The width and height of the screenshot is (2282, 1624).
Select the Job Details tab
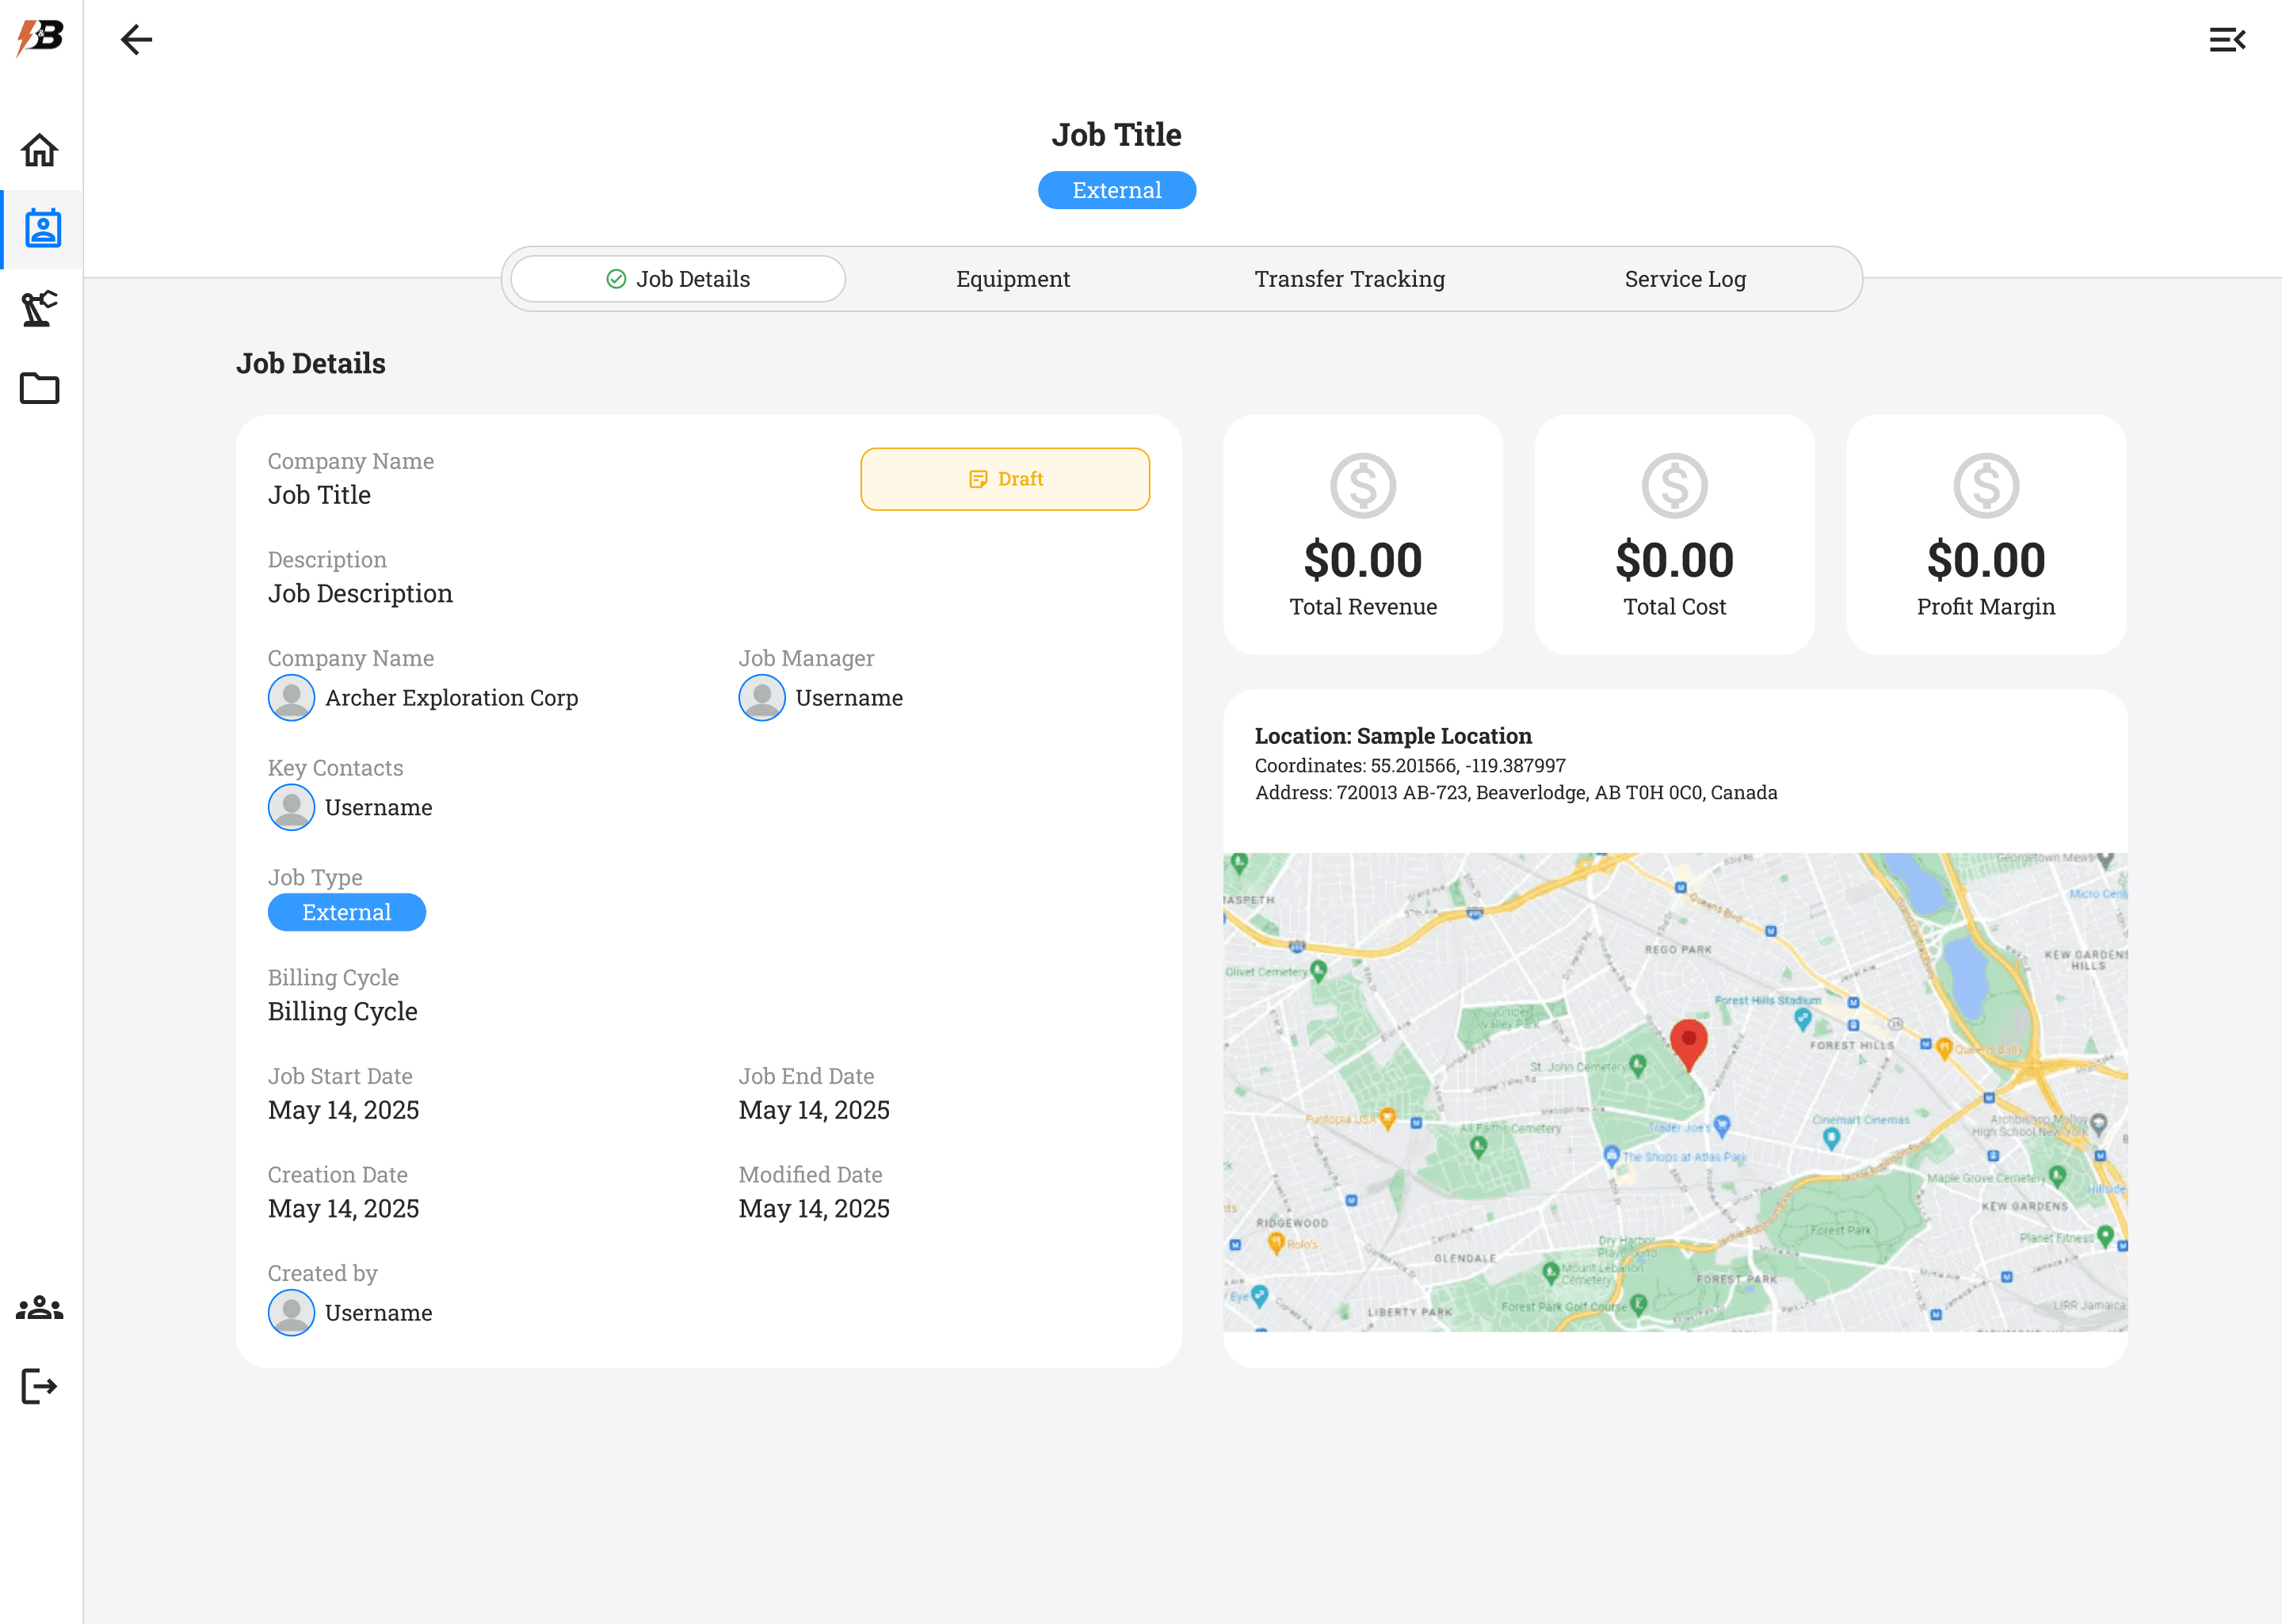(x=678, y=279)
